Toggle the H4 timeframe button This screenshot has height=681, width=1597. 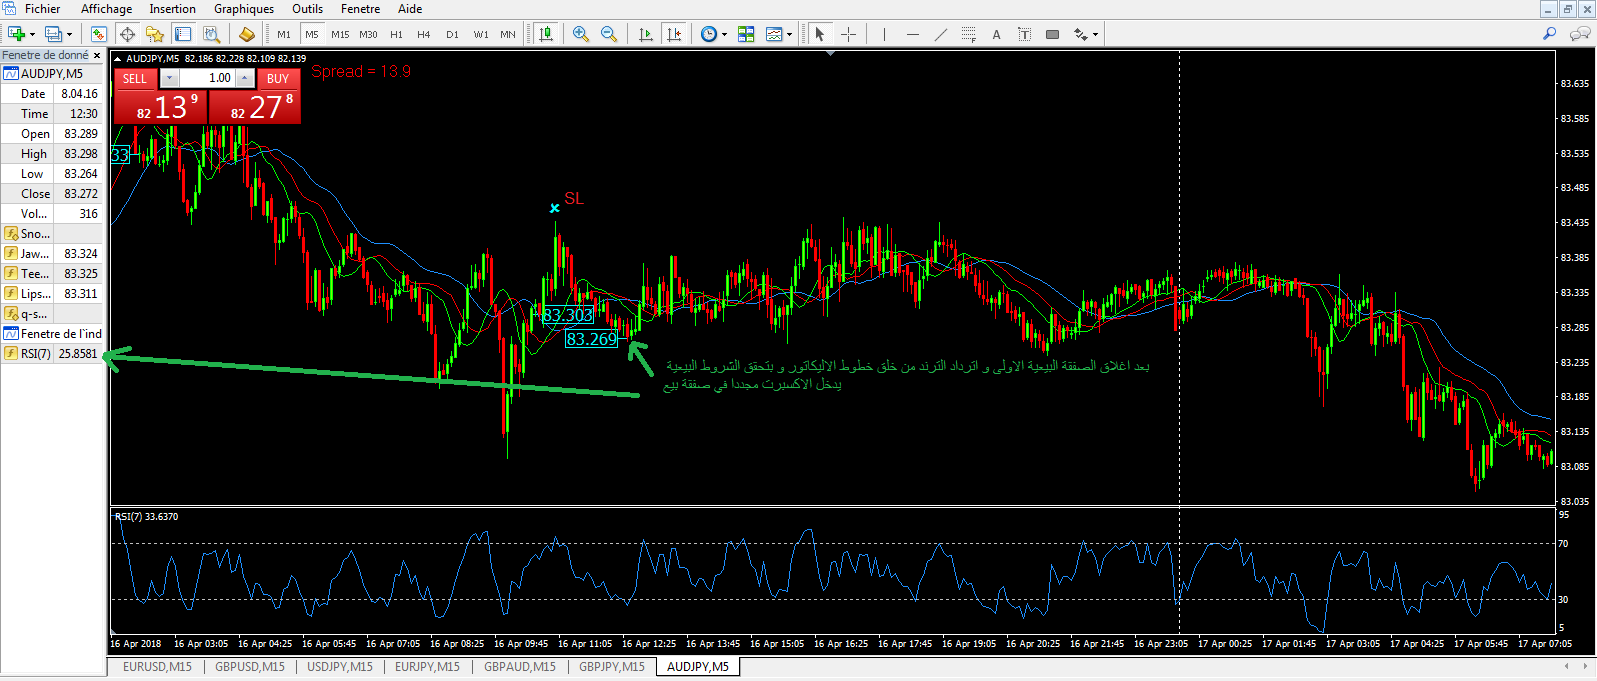(x=424, y=34)
